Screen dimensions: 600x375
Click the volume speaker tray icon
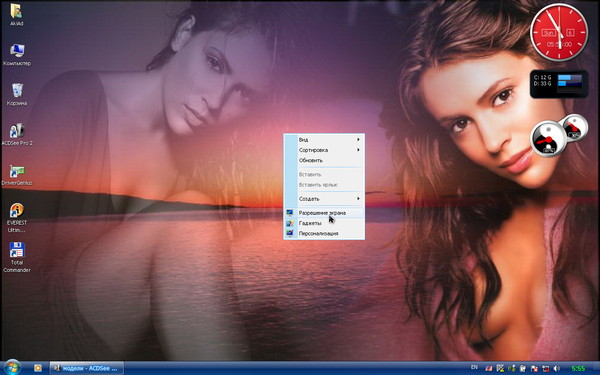click(x=557, y=368)
